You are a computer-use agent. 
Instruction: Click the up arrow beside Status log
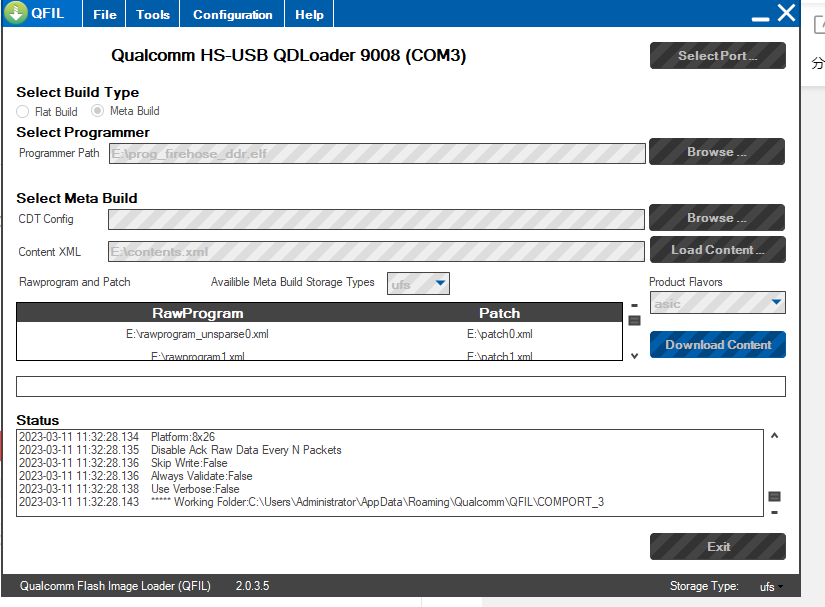[774, 436]
